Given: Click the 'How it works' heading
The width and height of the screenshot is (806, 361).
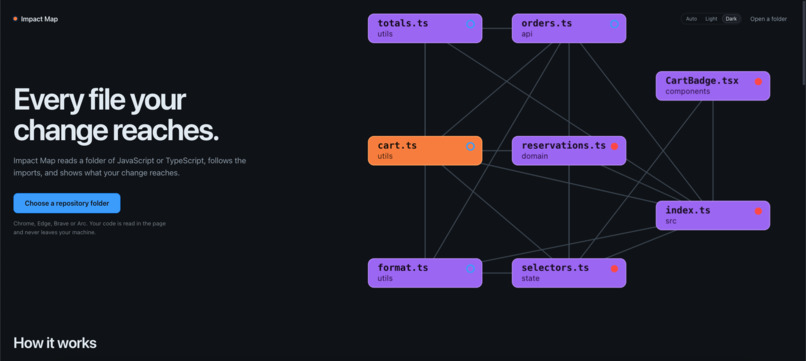Looking at the screenshot, I should [x=55, y=343].
